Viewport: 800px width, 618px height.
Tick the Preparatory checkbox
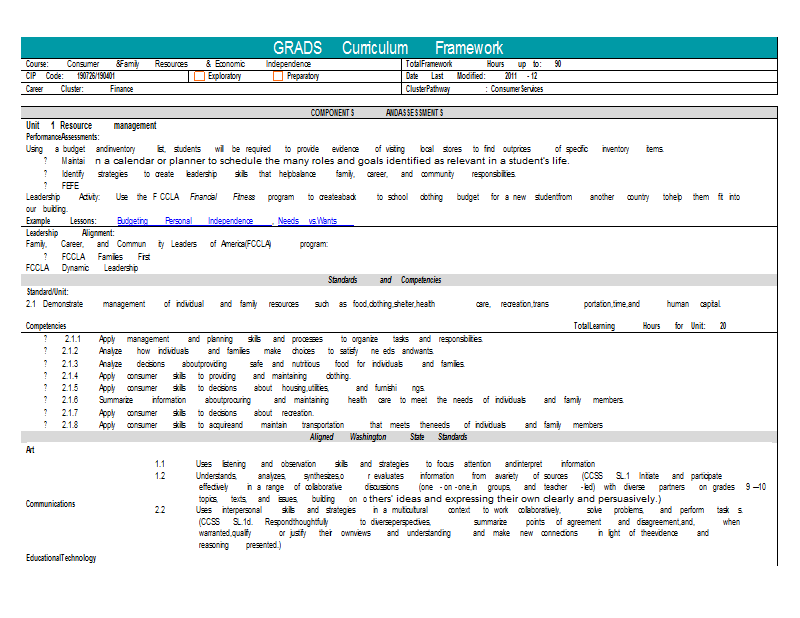[278, 76]
